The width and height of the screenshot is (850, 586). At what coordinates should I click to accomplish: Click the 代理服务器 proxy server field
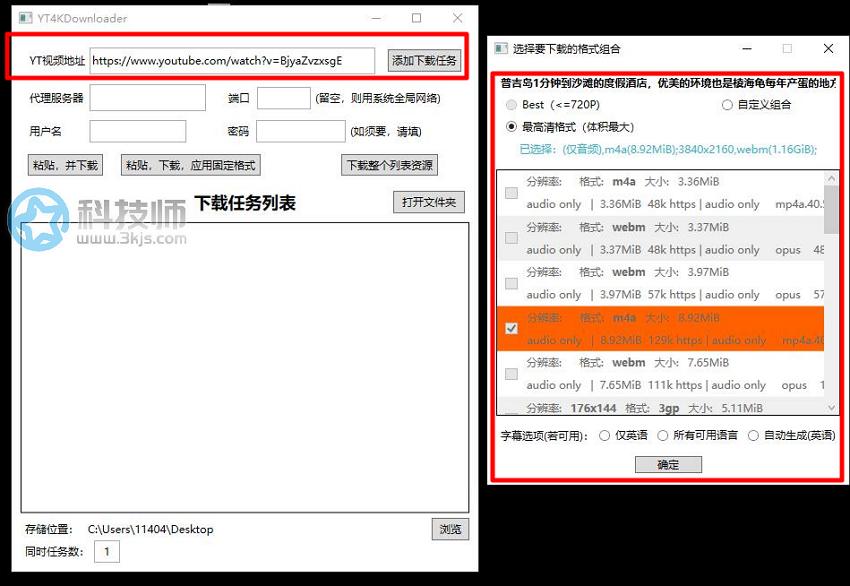click(x=147, y=98)
